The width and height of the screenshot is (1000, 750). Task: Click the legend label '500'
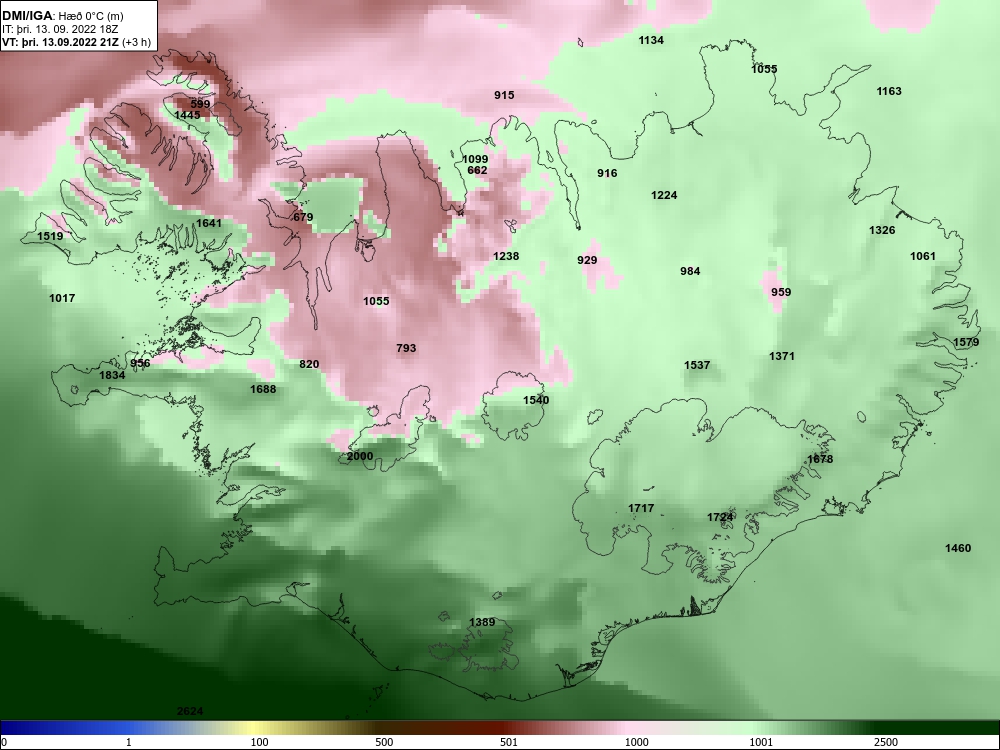tap(385, 742)
